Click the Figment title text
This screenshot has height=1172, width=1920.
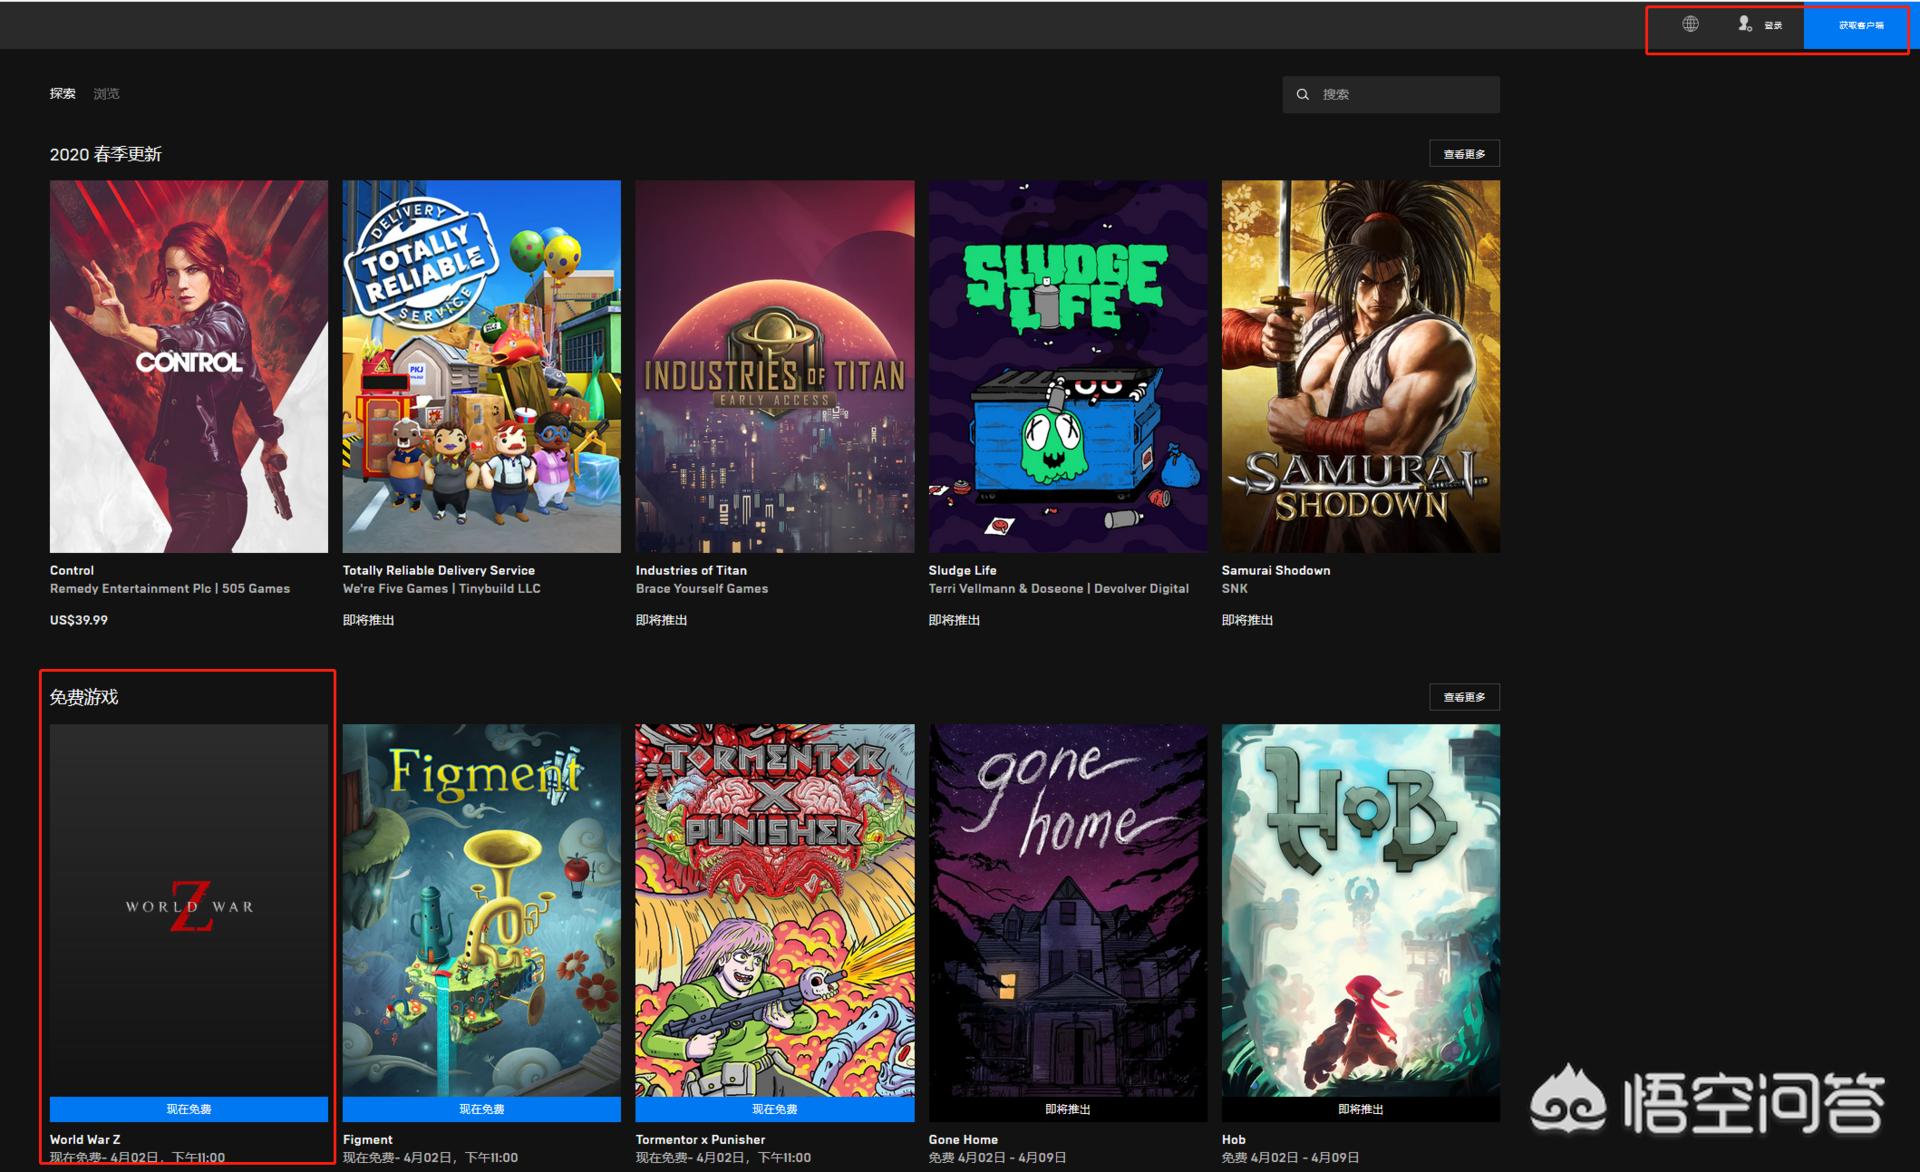coord(368,1139)
